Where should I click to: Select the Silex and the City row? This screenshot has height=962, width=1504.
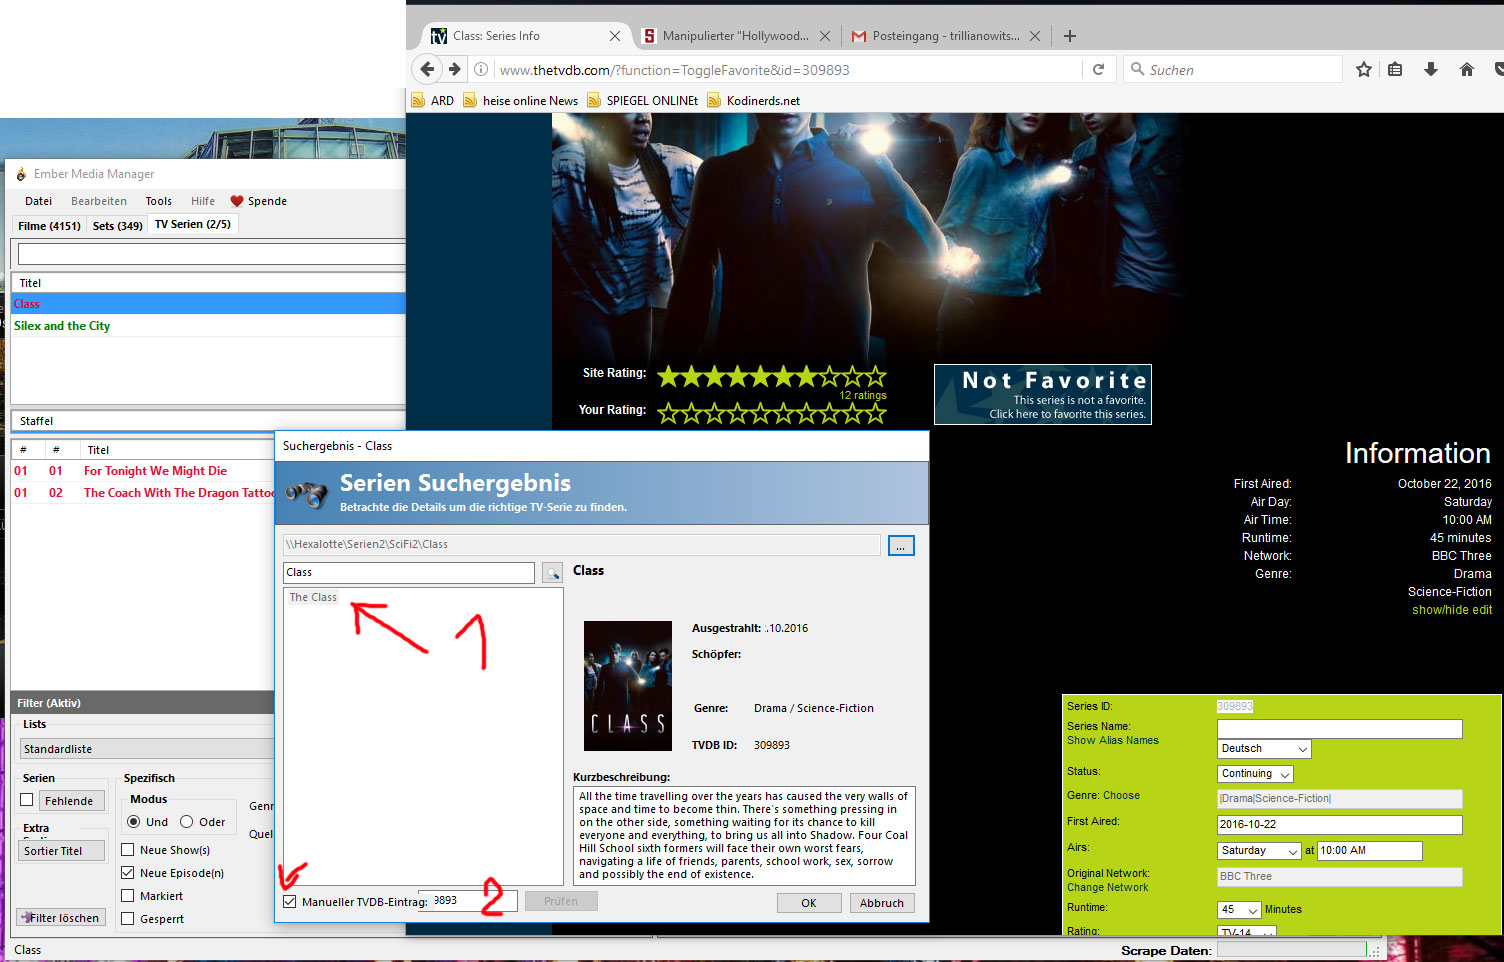208,326
